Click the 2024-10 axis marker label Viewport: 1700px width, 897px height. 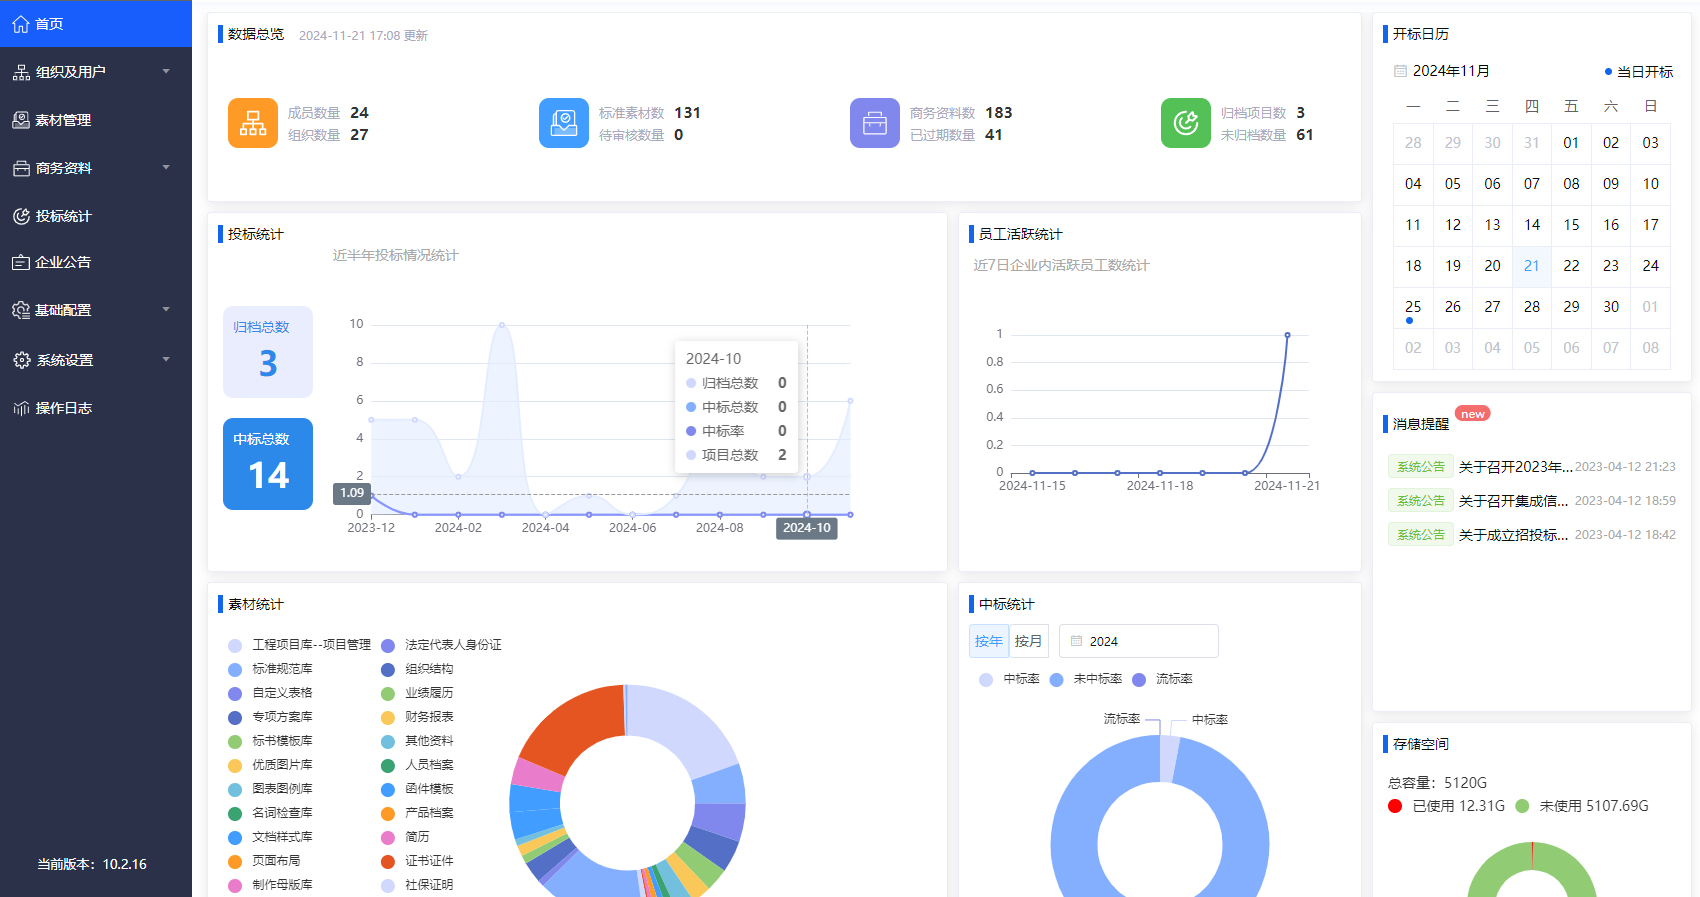tap(806, 528)
